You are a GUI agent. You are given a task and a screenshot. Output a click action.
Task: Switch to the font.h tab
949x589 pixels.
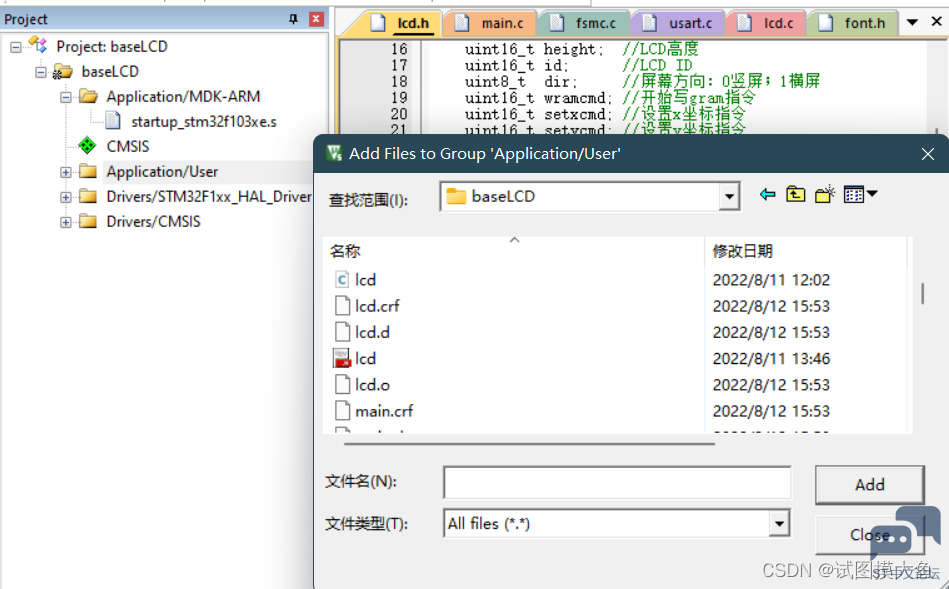853,23
